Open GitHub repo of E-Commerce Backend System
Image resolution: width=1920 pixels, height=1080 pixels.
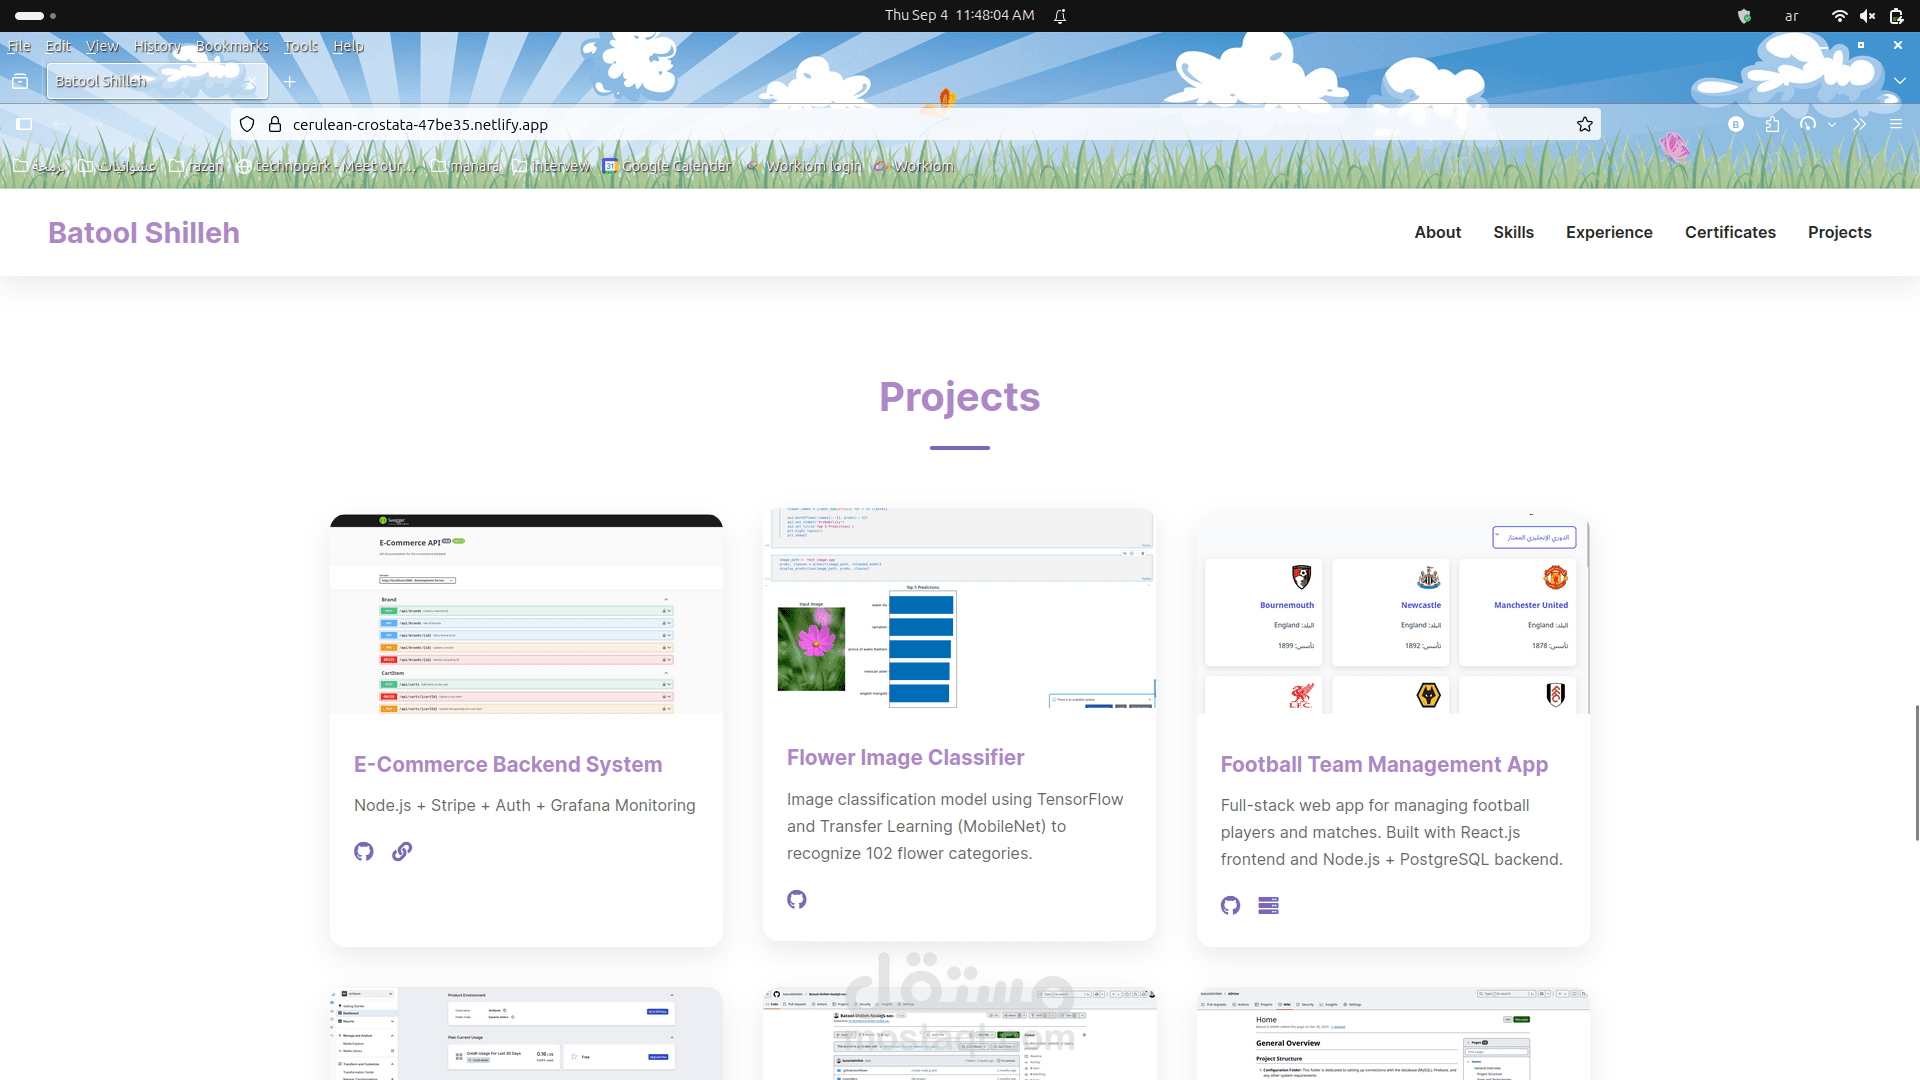(364, 851)
